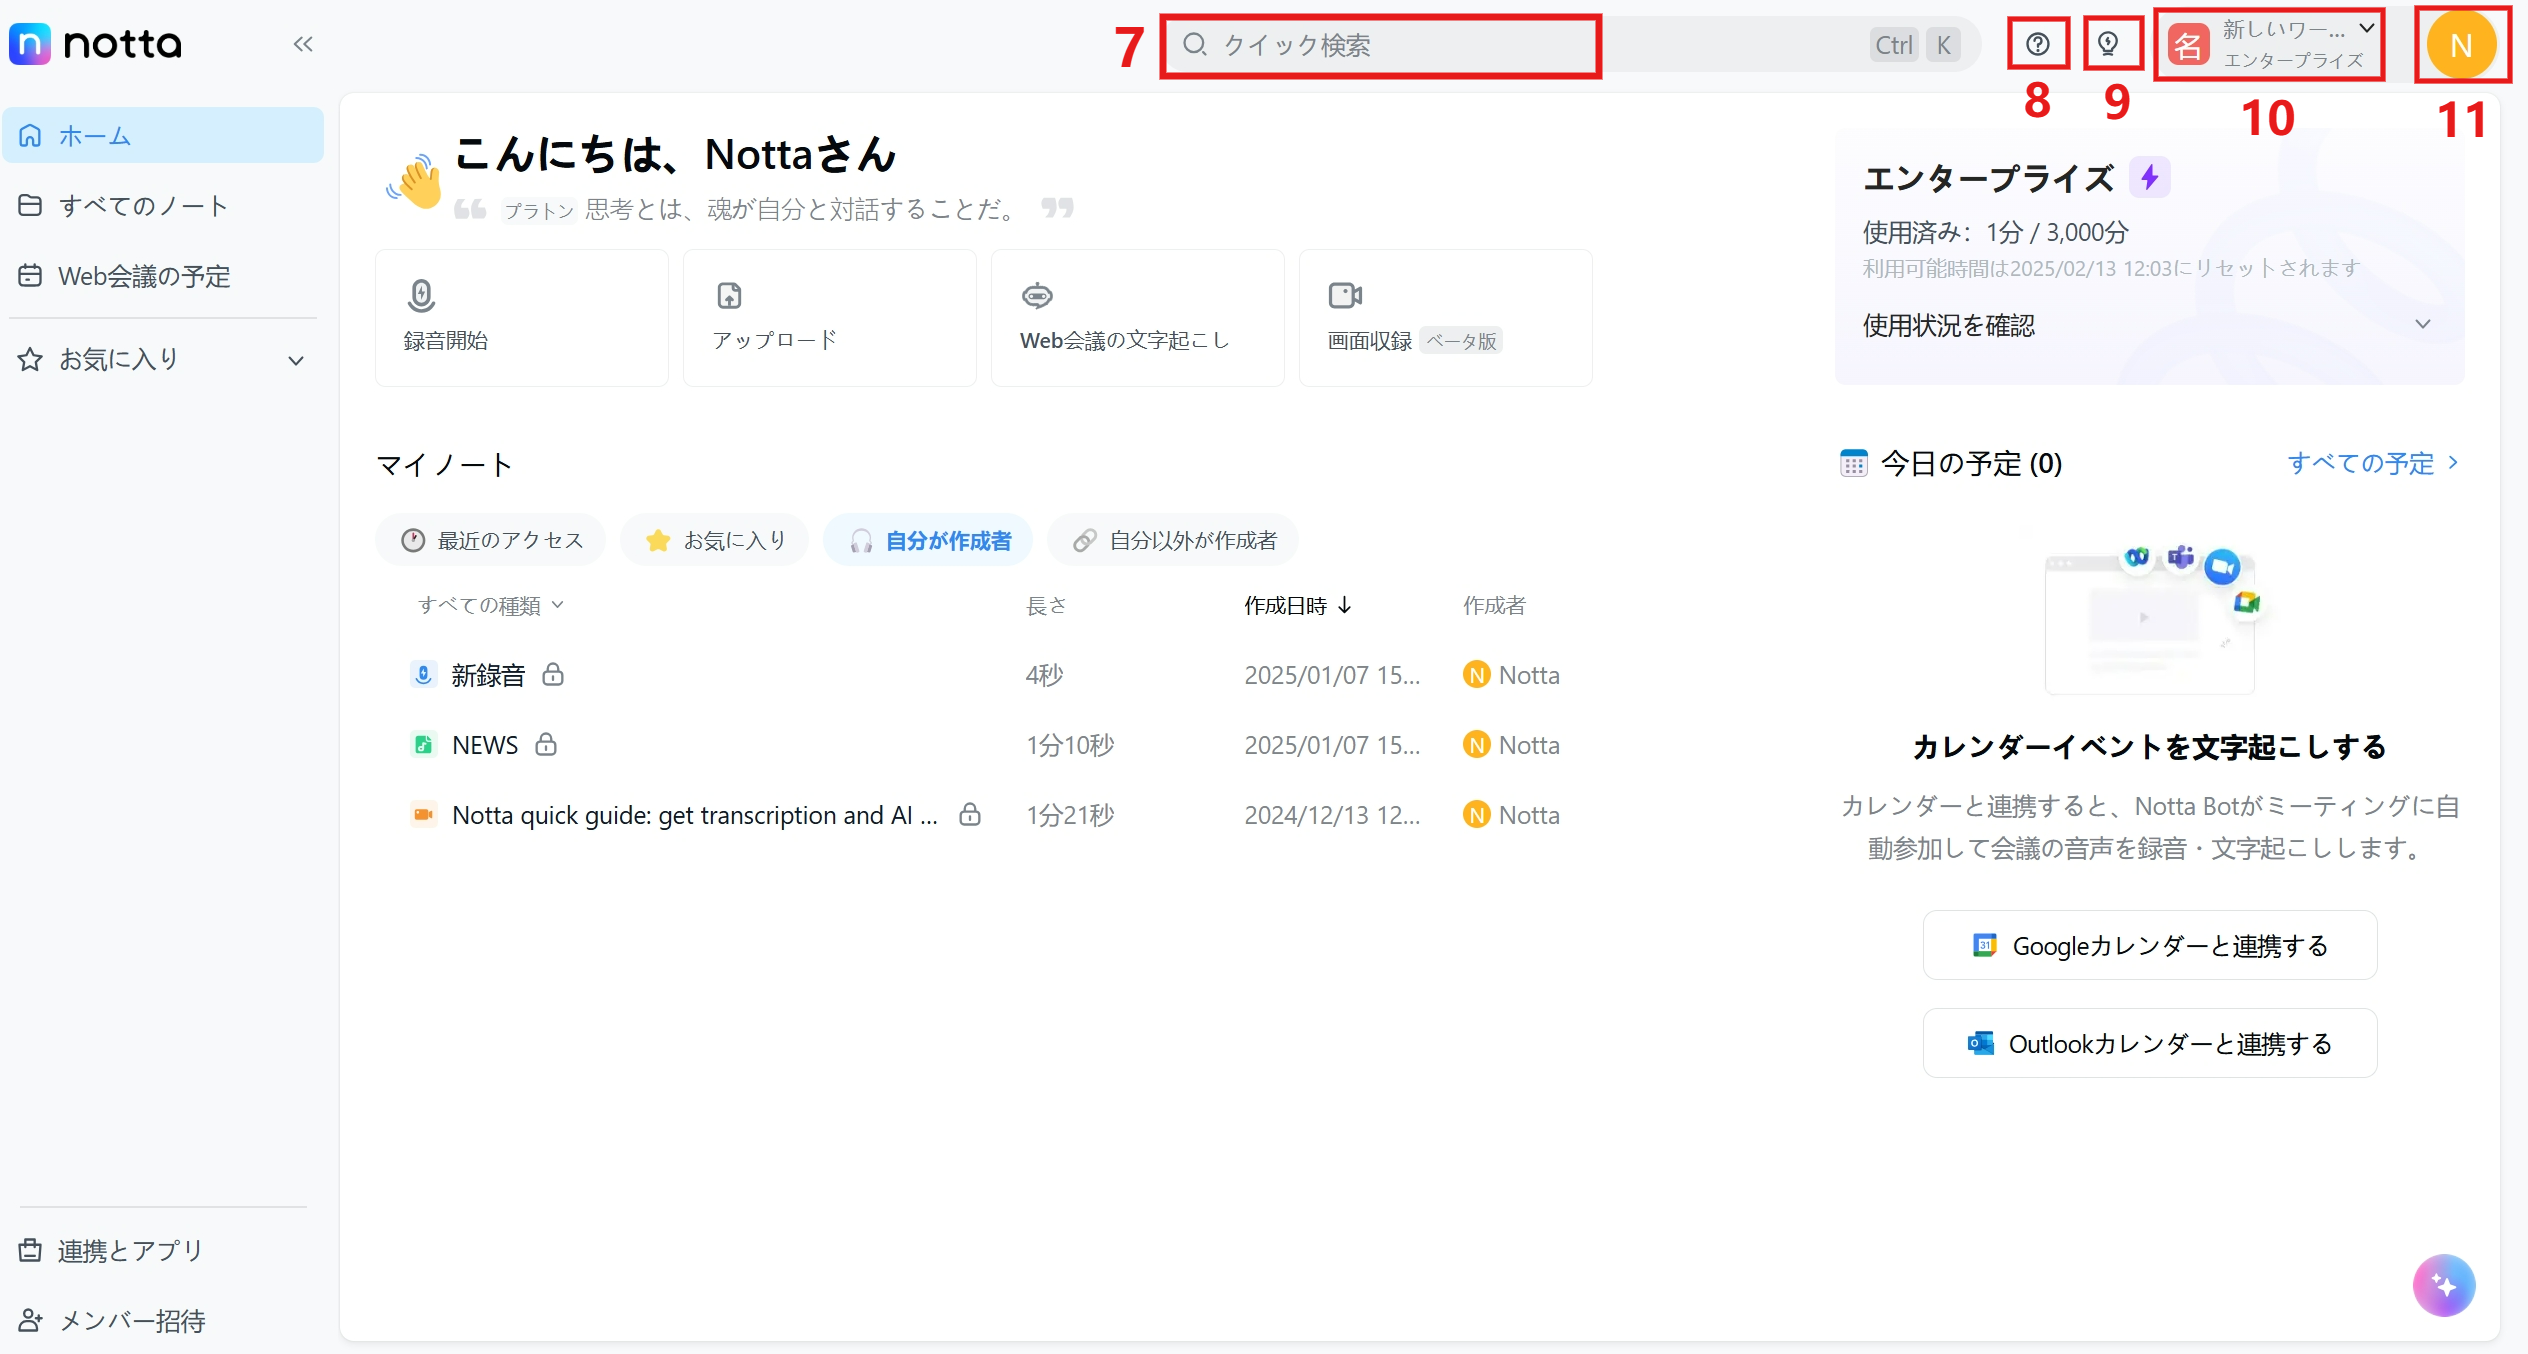This screenshot has width=2528, height=1354.
Task: Open the すべての種類 type filter
Action: coord(491,605)
